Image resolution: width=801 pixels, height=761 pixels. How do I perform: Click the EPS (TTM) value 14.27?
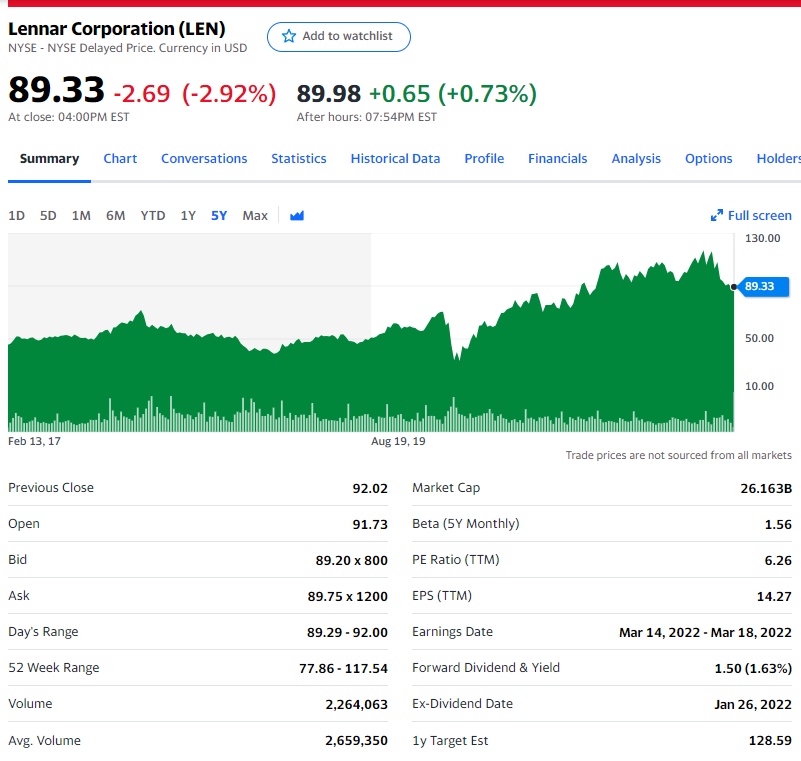click(x=774, y=597)
